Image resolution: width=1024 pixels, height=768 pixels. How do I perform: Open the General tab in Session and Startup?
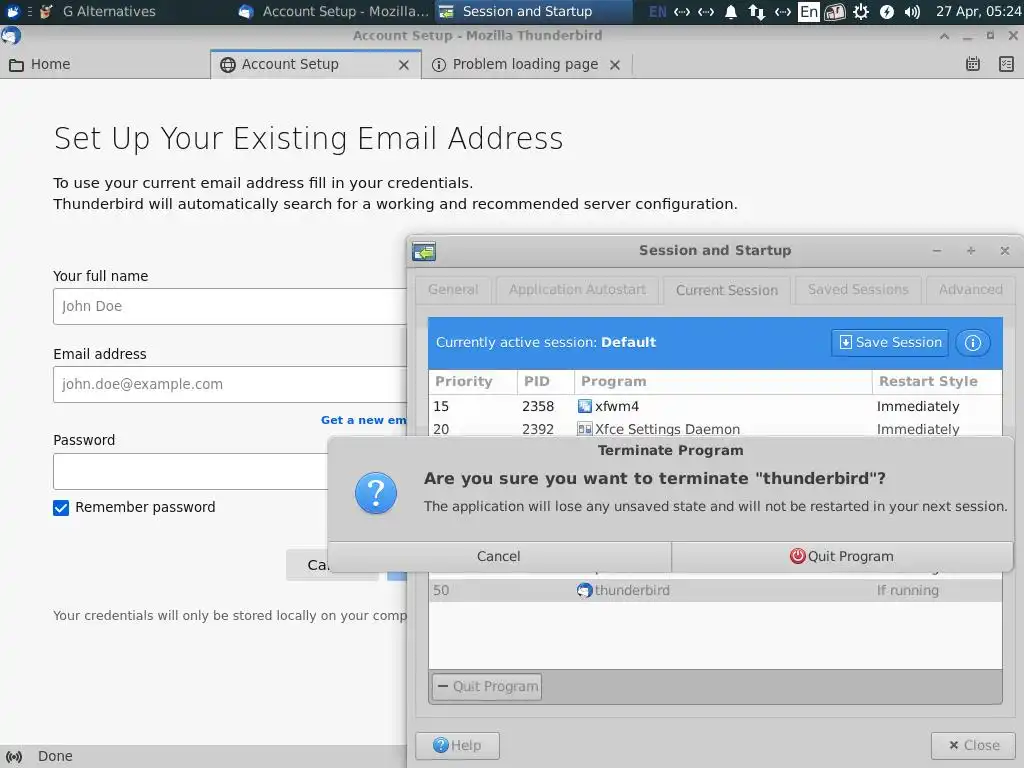point(453,289)
